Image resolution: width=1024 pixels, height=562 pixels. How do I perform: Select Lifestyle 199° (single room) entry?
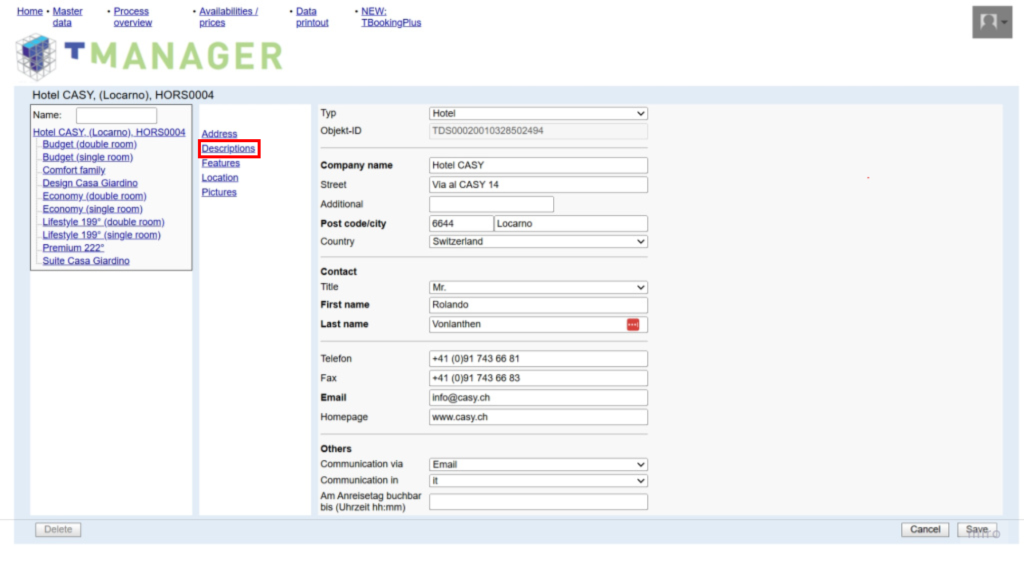101,235
